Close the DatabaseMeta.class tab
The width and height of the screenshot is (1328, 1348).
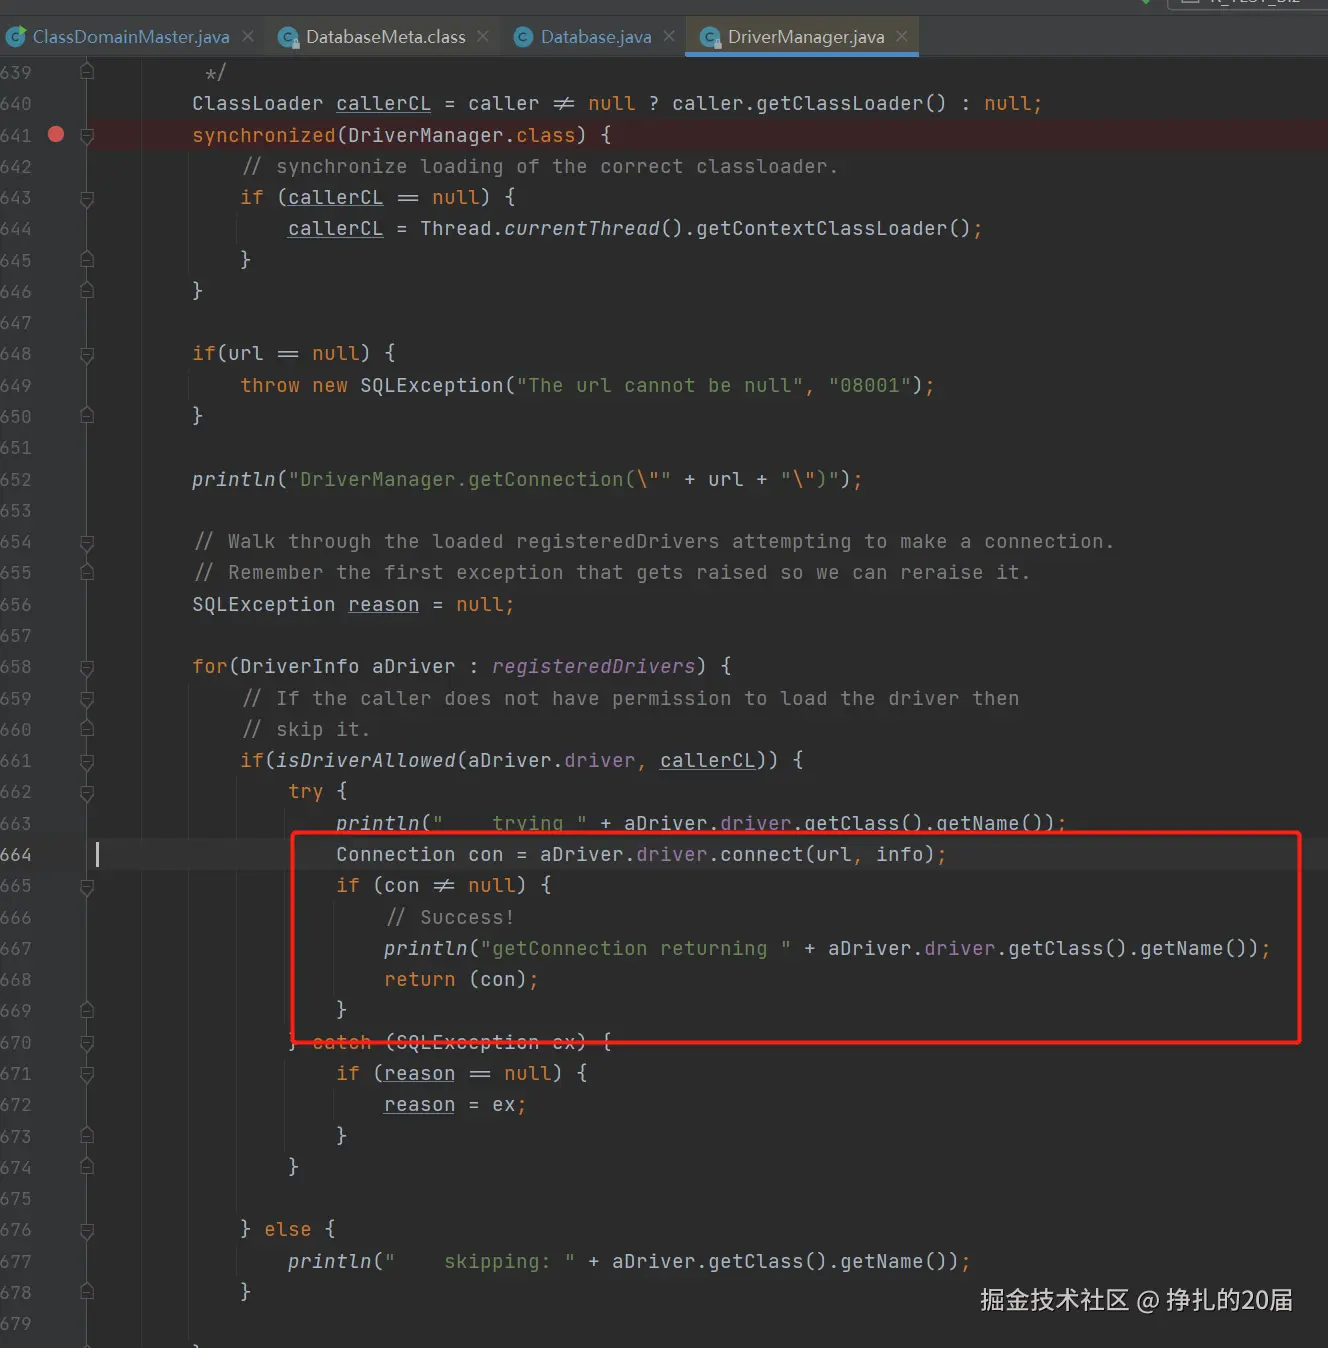483,36
